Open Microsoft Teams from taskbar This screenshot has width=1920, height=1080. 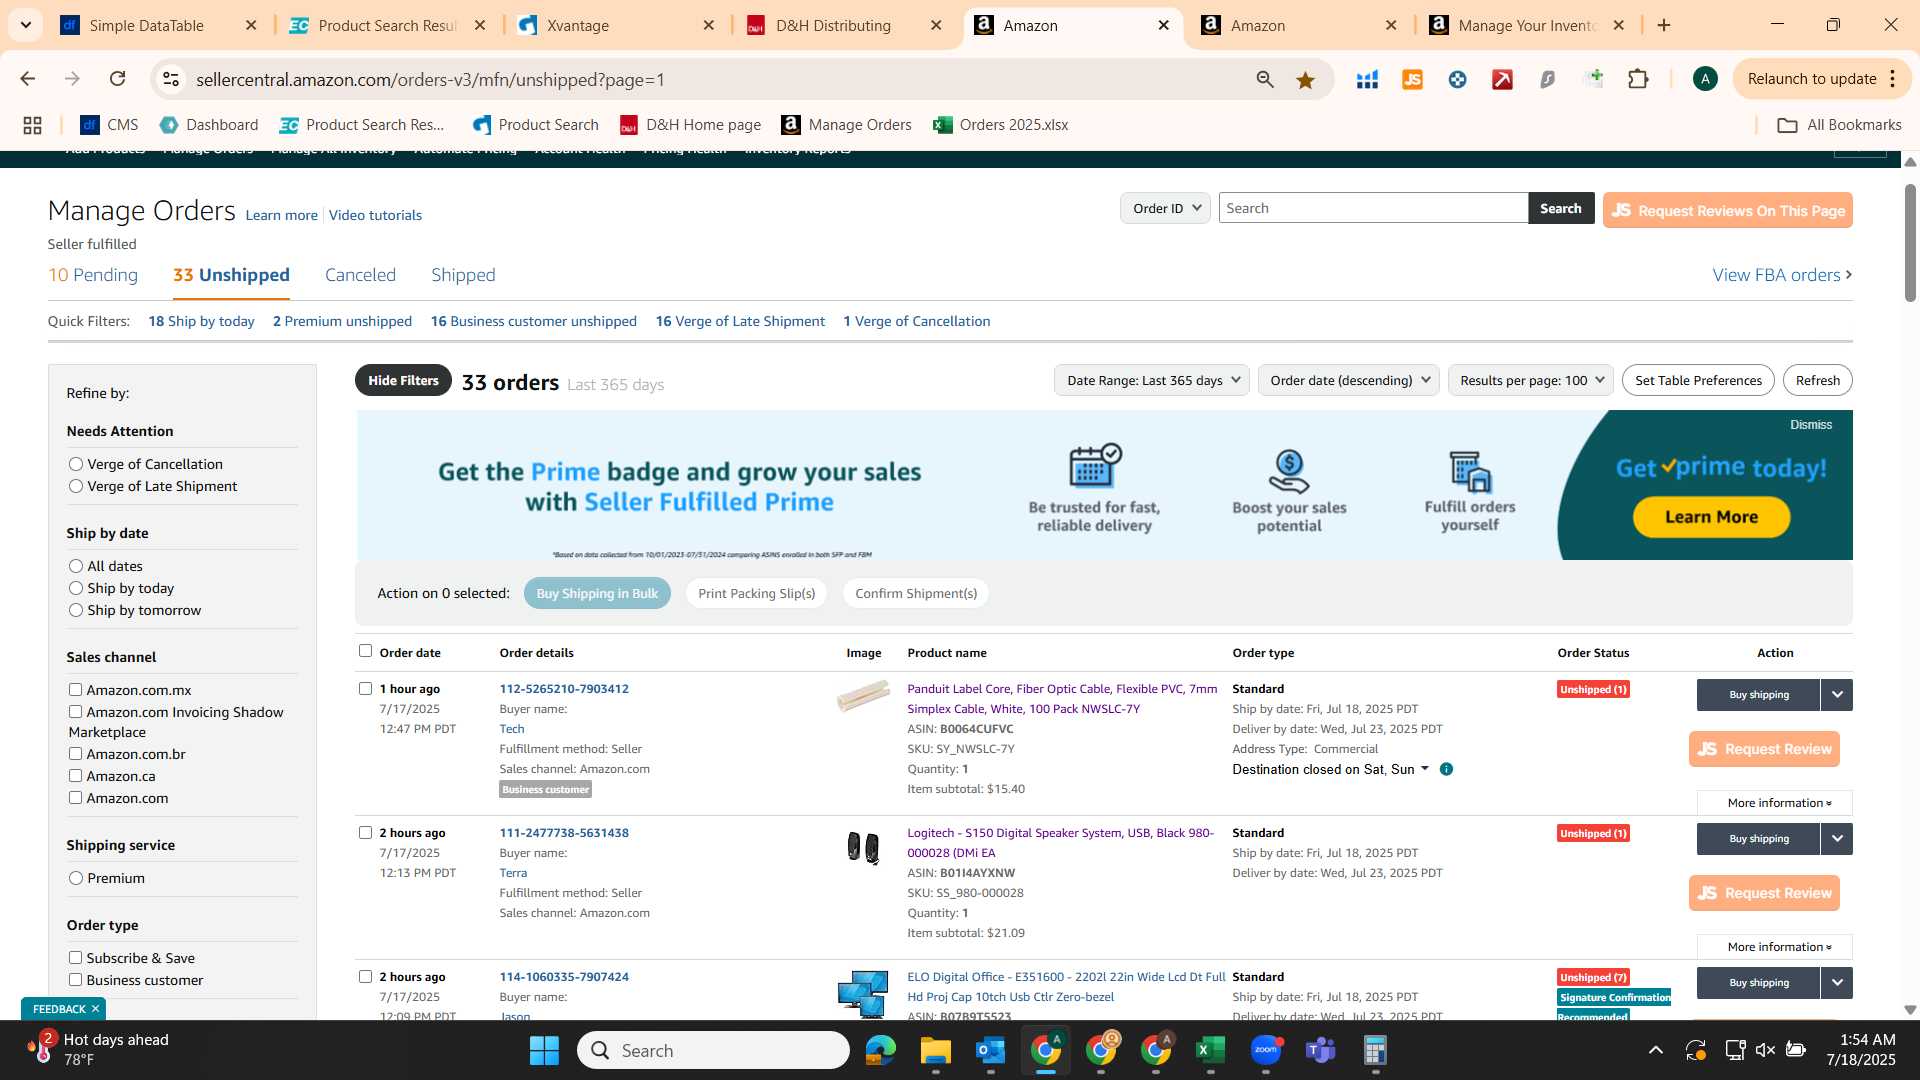coord(1321,1050)
